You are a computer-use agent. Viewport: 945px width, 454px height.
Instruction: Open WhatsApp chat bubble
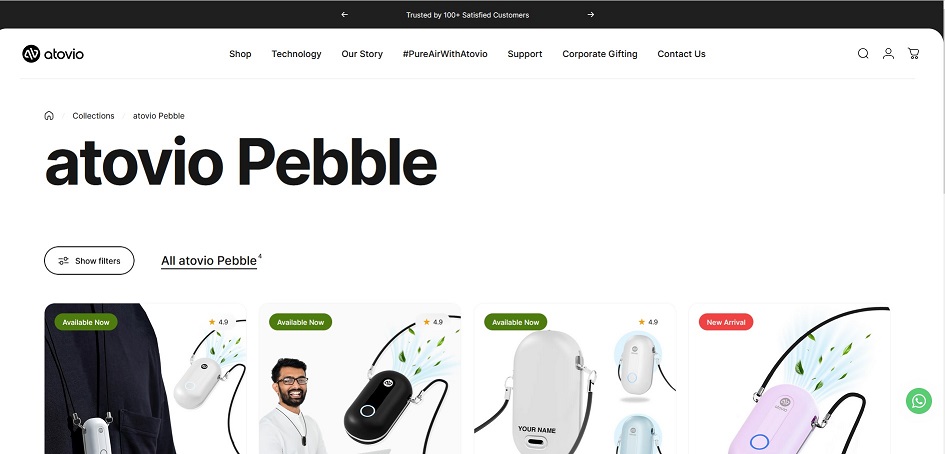point(918,401)
